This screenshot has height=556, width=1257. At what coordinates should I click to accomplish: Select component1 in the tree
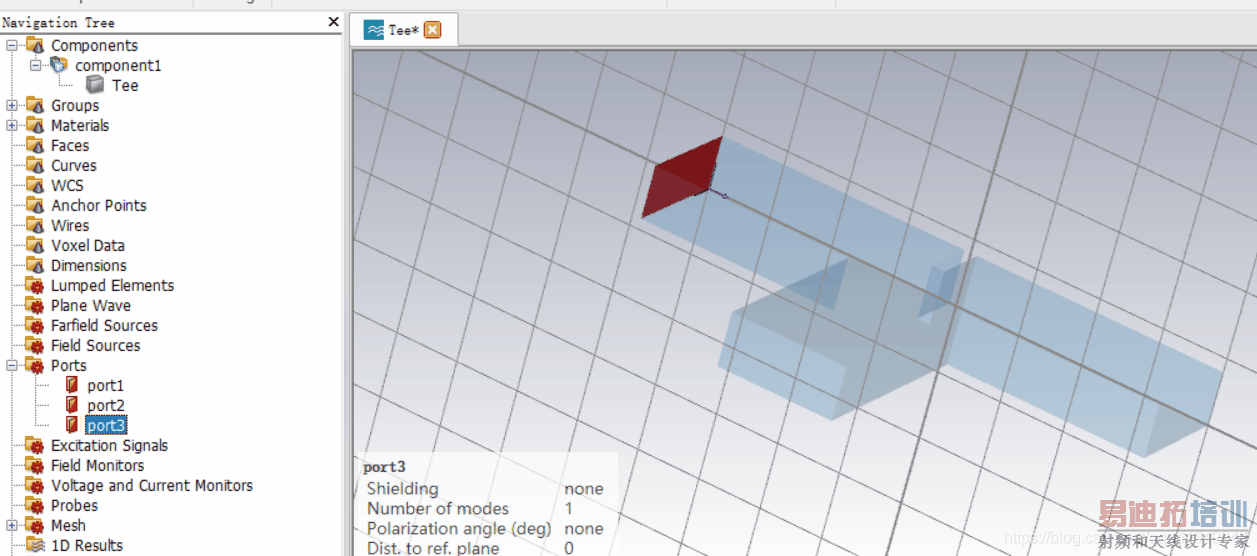118,65
